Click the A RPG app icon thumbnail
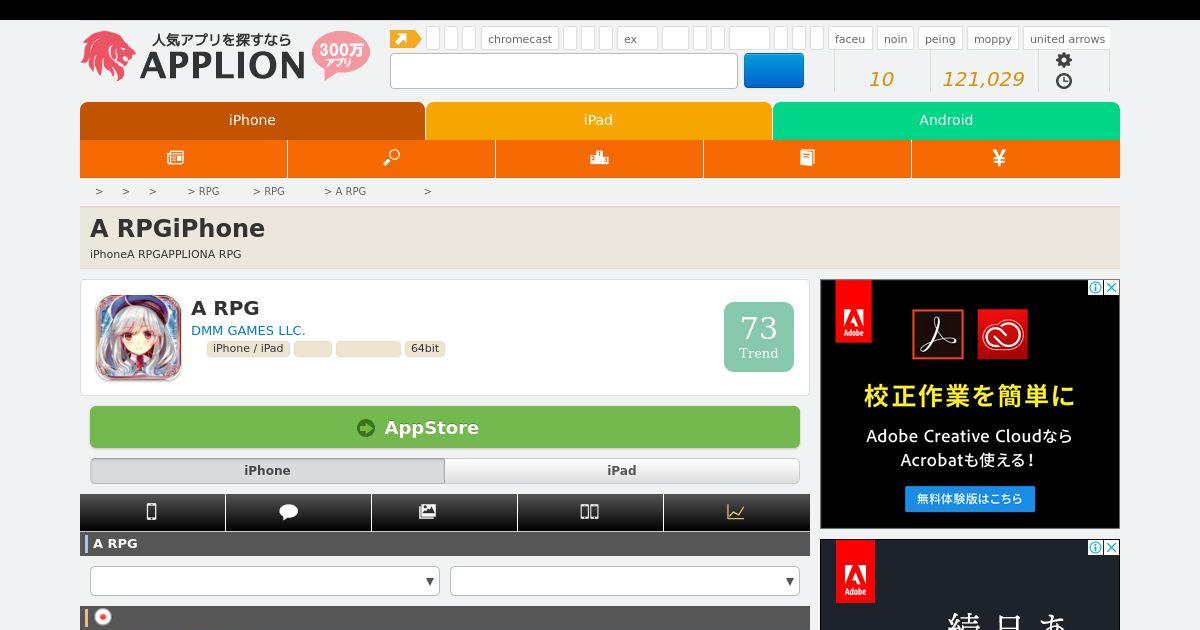Screen dimensions: 1200x630 point(138,337)
